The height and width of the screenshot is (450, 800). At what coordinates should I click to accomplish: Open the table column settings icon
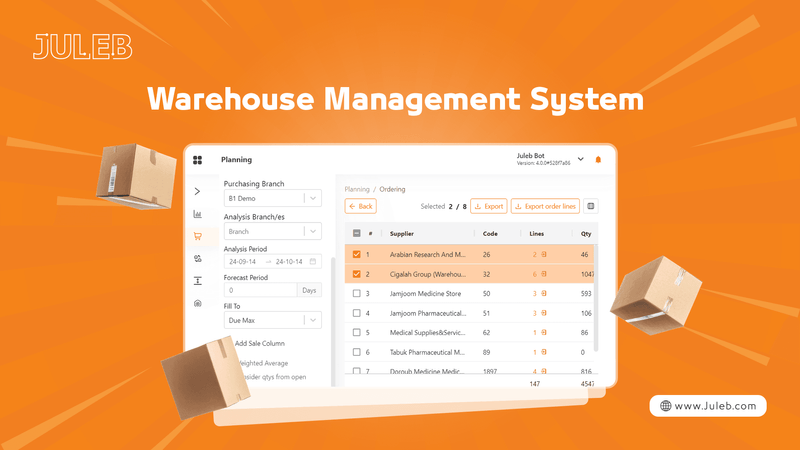tap(591, 206)
